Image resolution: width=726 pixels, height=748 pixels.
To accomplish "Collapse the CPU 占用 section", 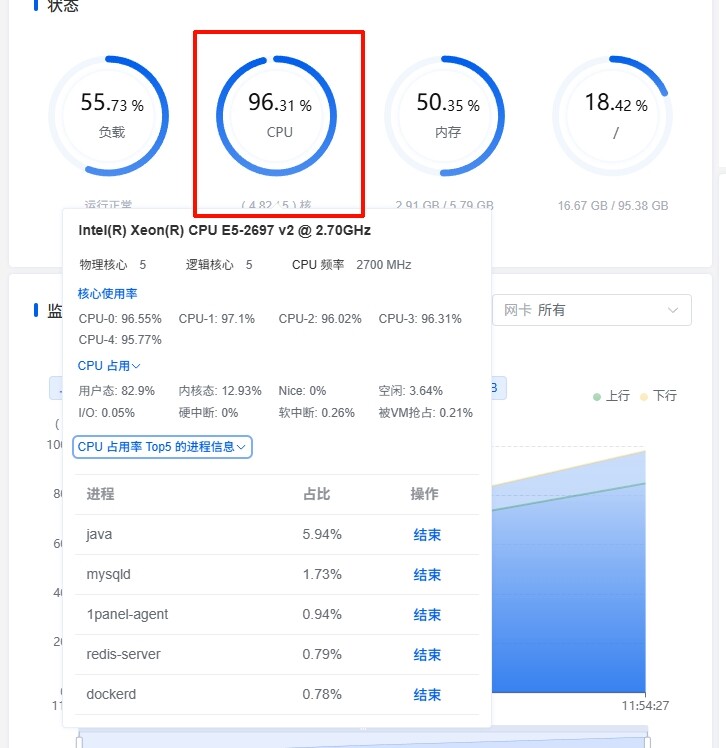I will click(109, 366).
